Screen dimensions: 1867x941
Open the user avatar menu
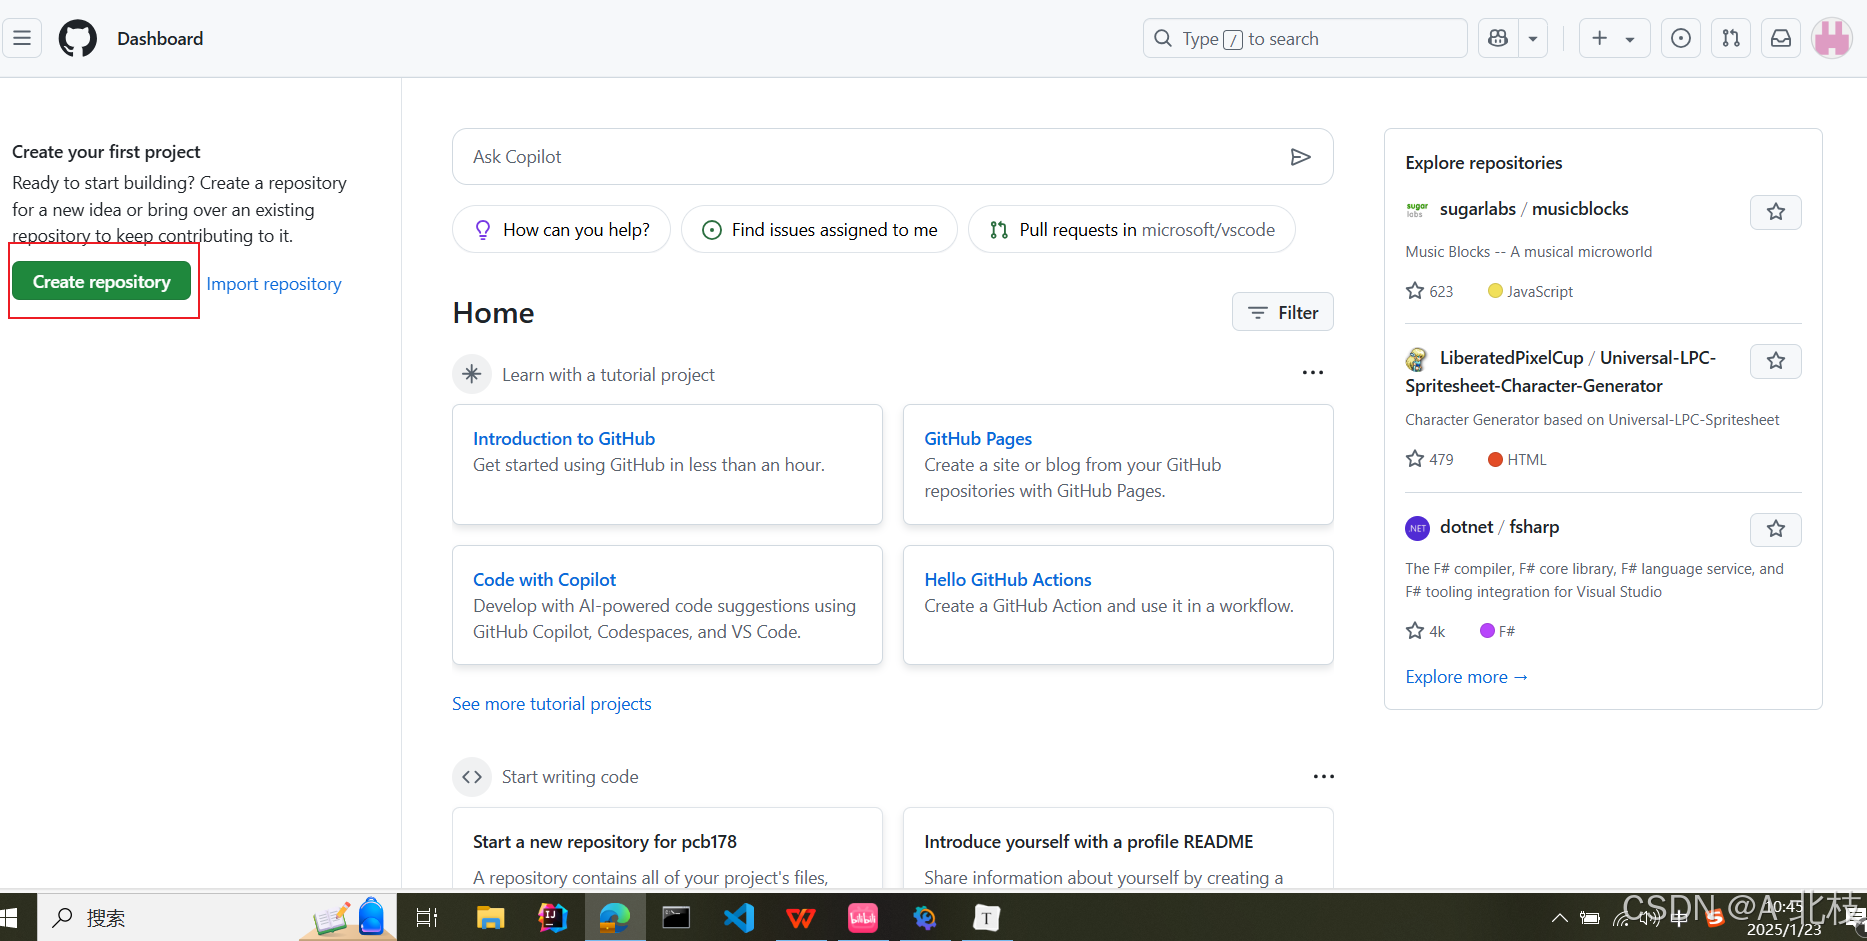1832,39
